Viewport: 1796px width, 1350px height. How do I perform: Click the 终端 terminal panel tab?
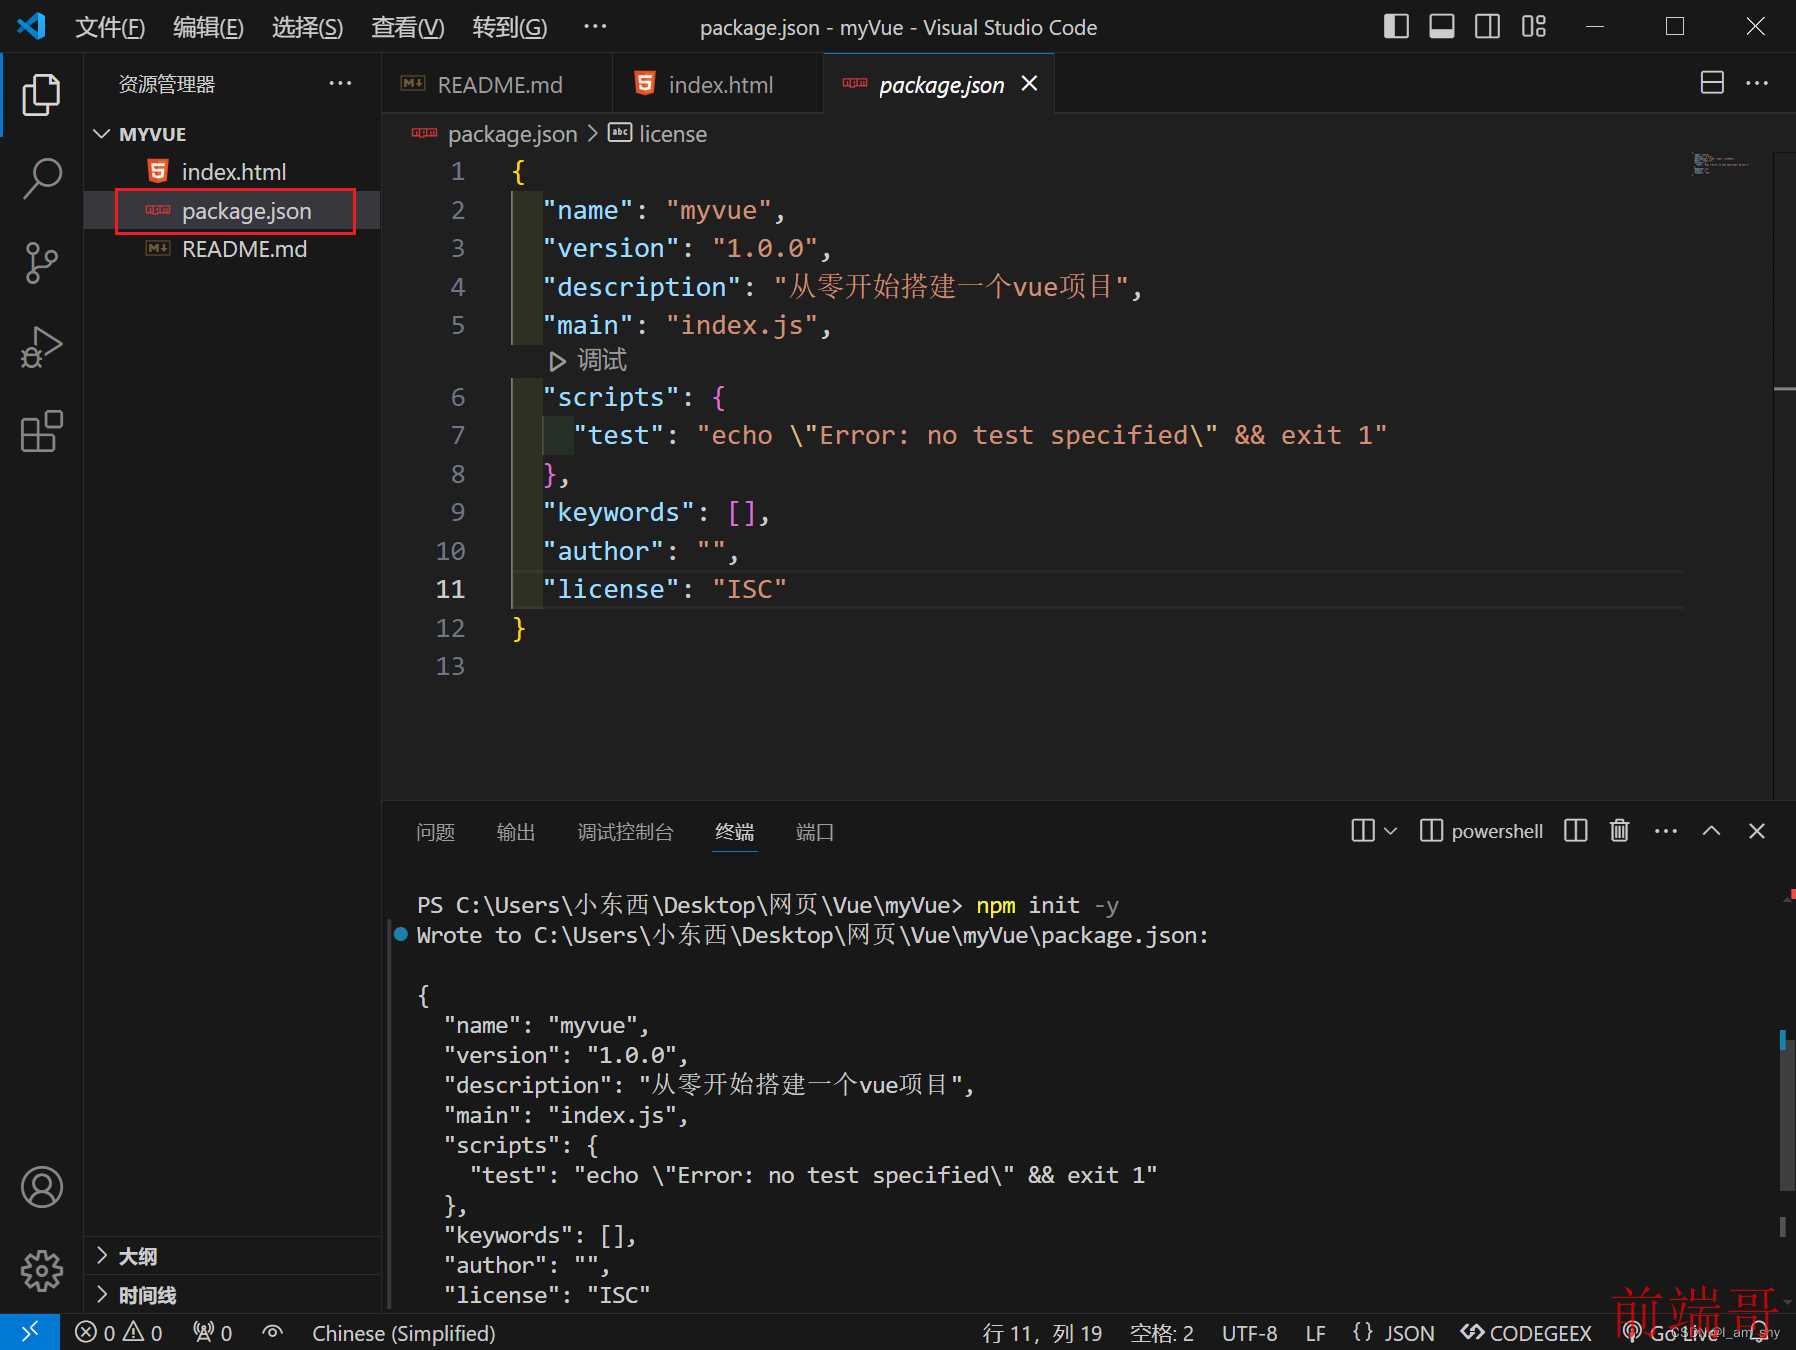pos(734,831)
